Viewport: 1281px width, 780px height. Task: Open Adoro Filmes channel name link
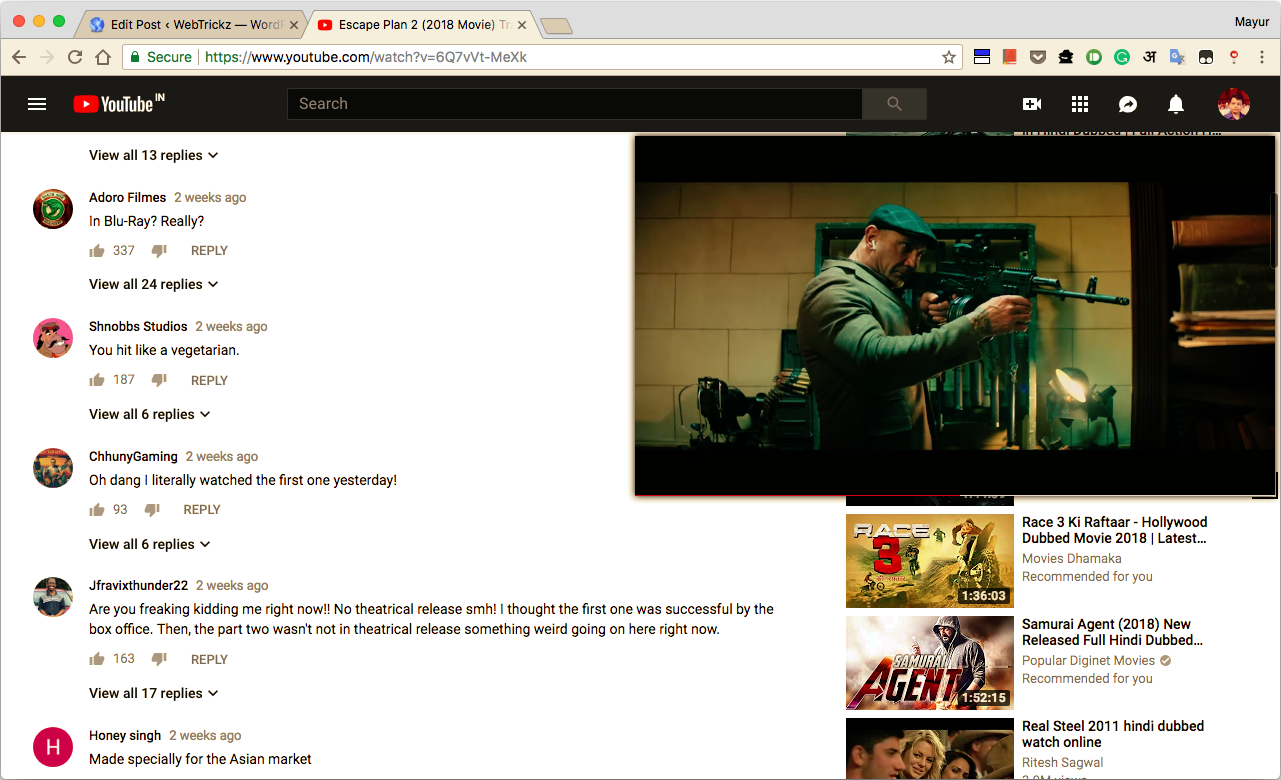pyautogui.click(x=127, y=197)
